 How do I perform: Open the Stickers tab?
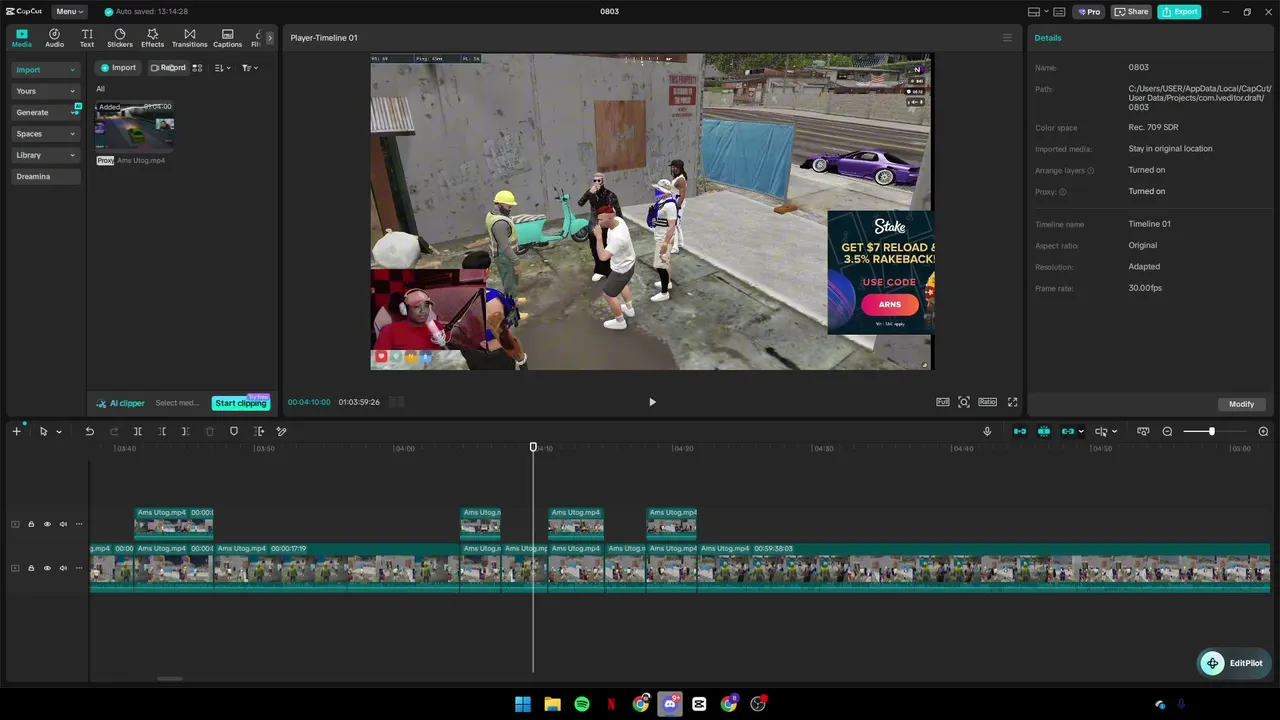(120, 38)
